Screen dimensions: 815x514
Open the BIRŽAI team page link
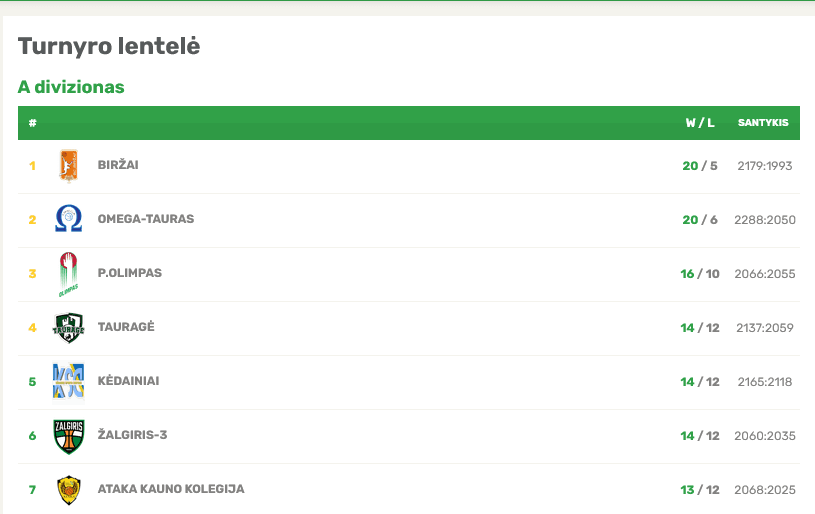(118, 165)
